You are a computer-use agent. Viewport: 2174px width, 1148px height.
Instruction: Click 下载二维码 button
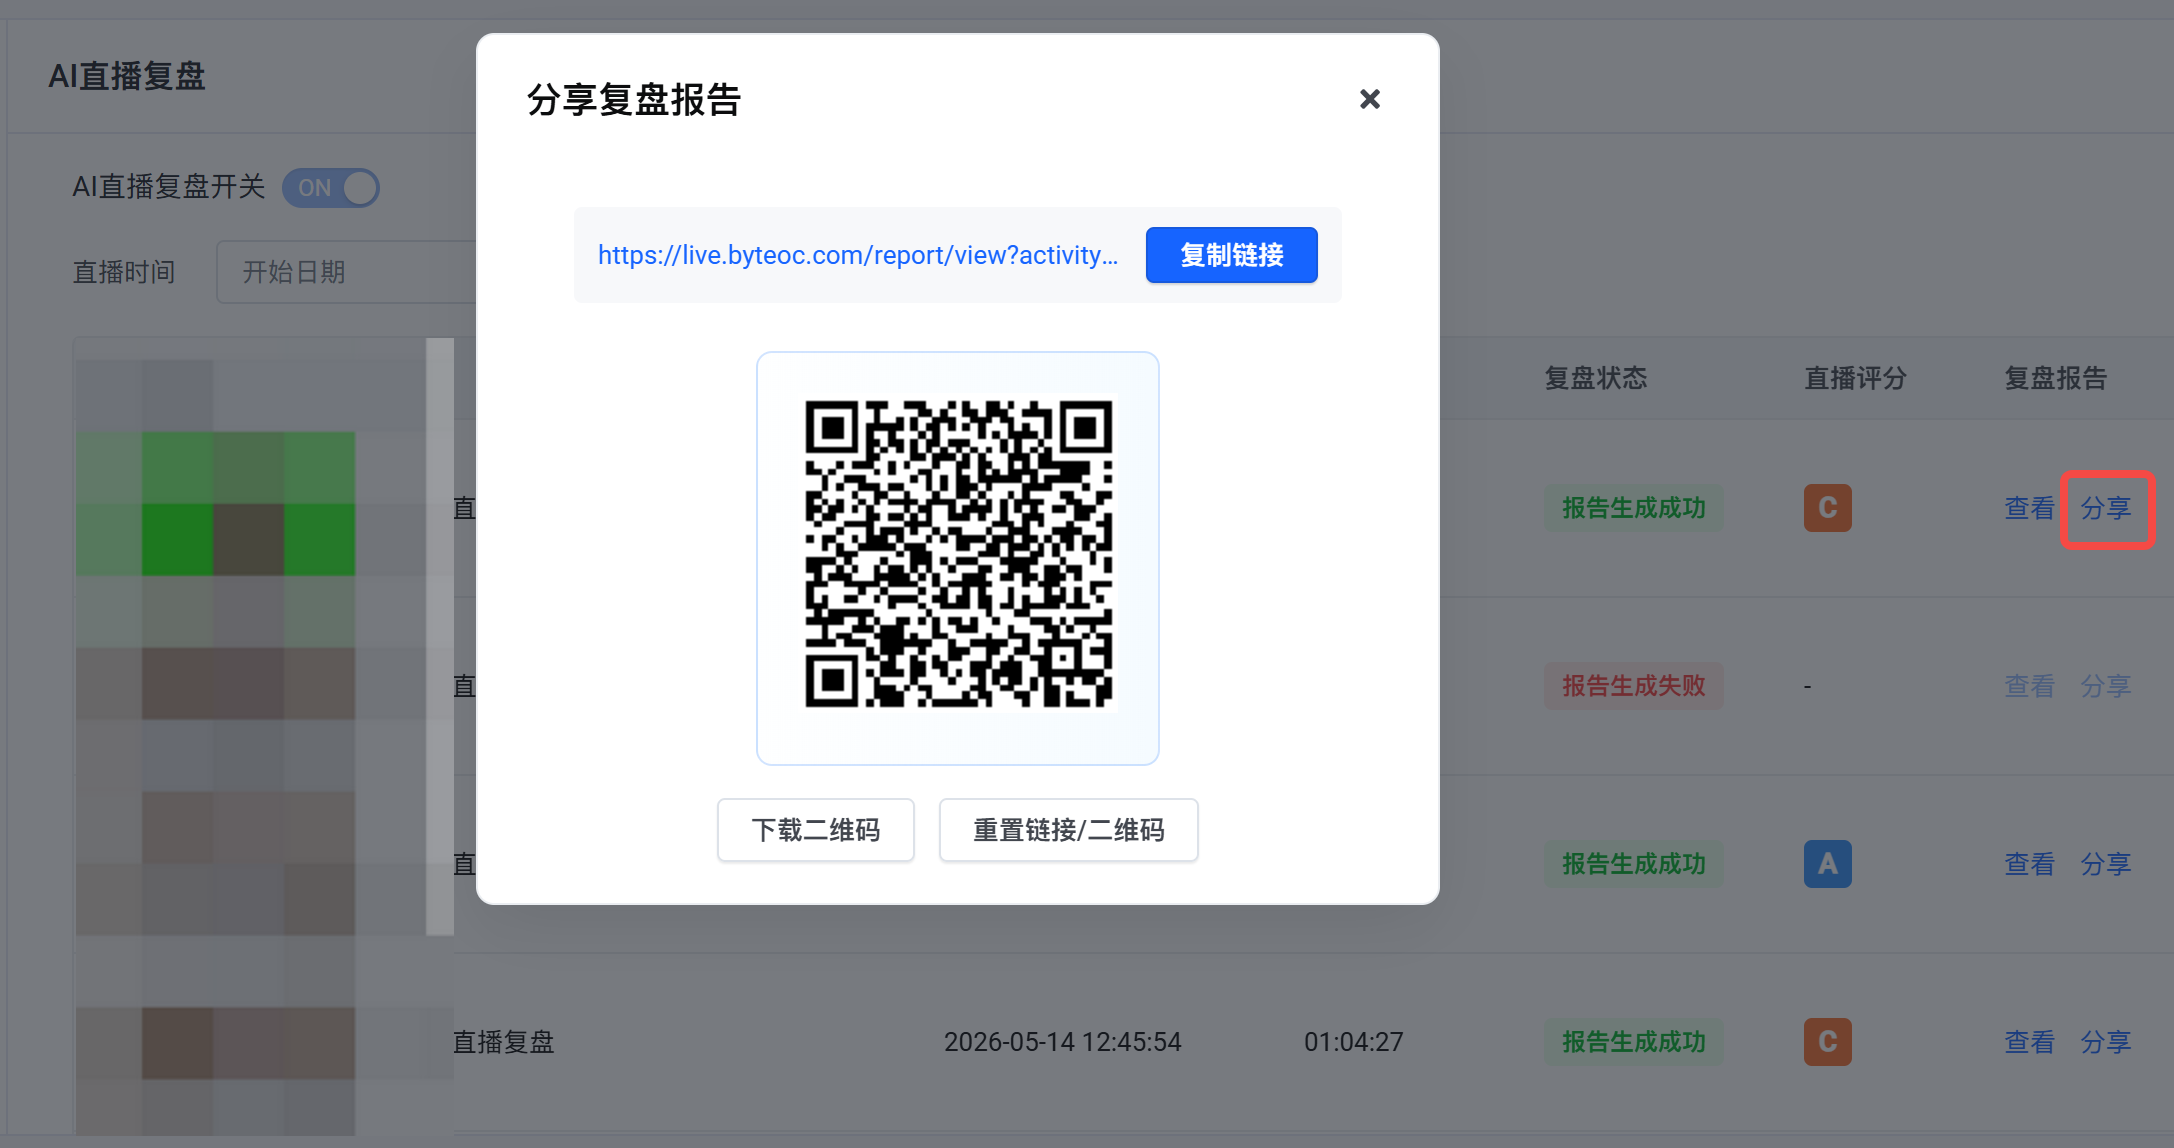(x=816, y=830)
